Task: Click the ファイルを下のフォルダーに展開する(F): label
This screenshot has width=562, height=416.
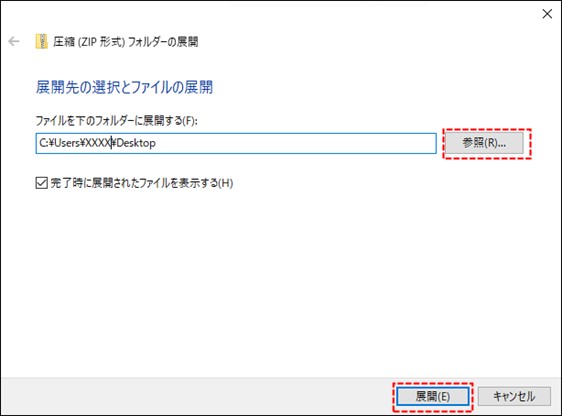Action: coord(116,120)
